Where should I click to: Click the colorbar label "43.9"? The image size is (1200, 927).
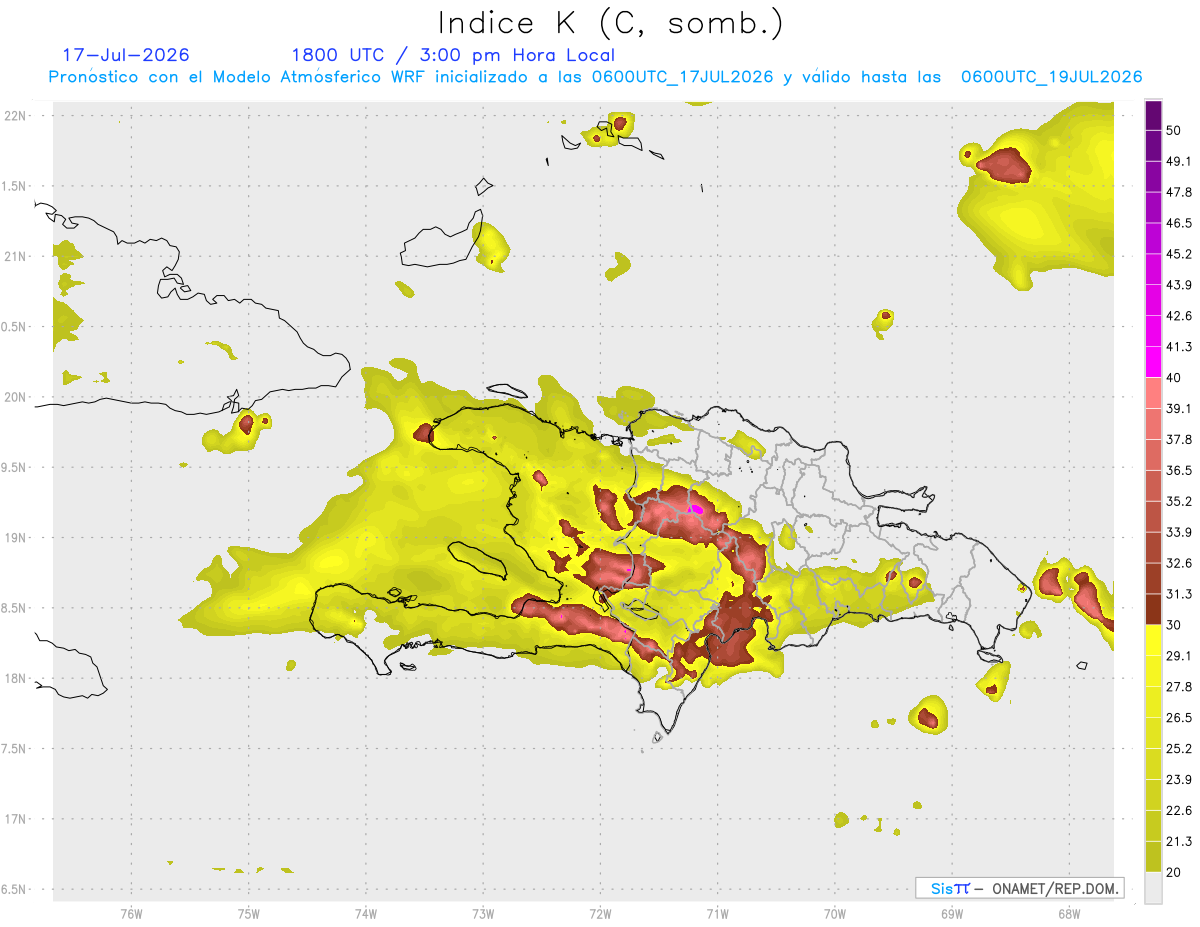(1179, 285)
